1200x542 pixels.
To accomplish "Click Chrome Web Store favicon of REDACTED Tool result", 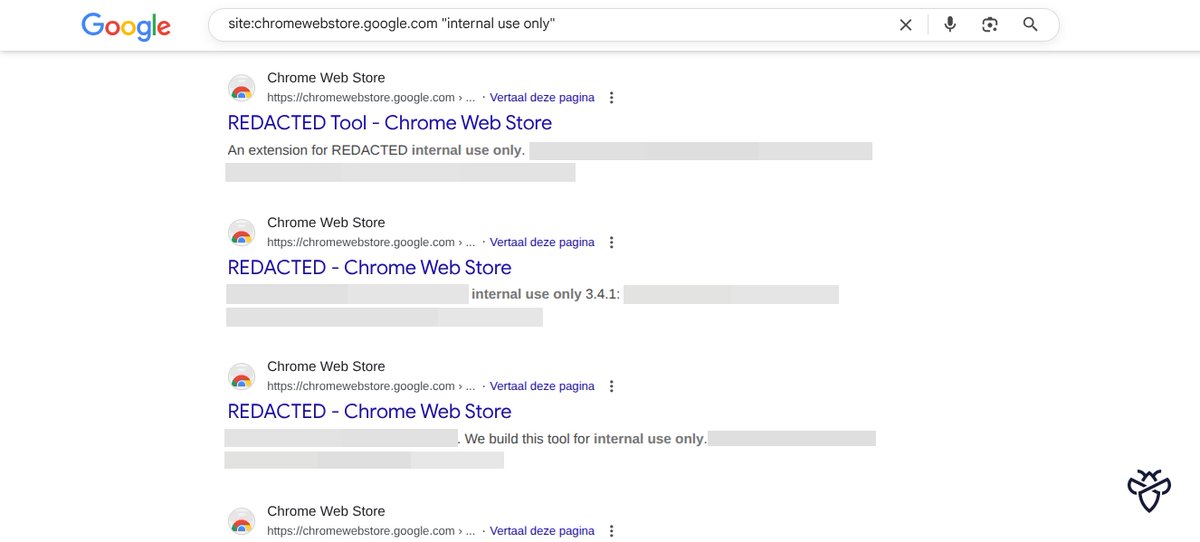I will click(x=241, y=88).
